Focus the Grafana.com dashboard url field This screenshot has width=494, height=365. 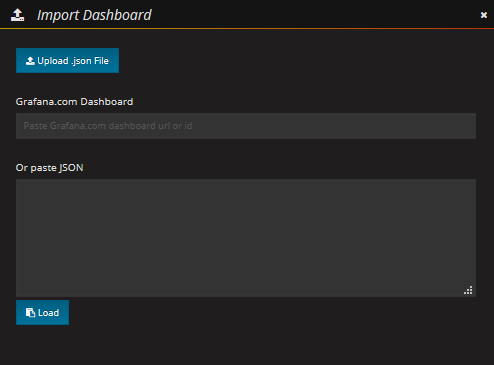coord(246,126)
